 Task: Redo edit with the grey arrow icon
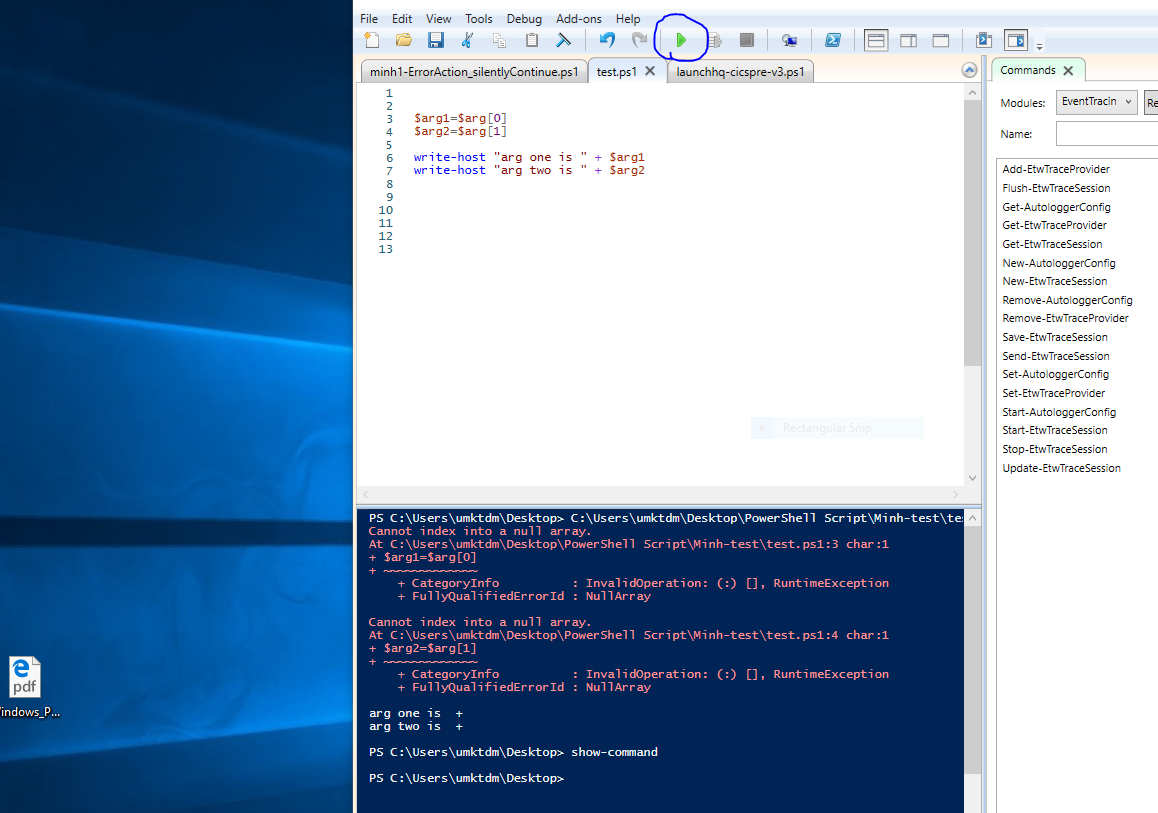coord(639,40)
